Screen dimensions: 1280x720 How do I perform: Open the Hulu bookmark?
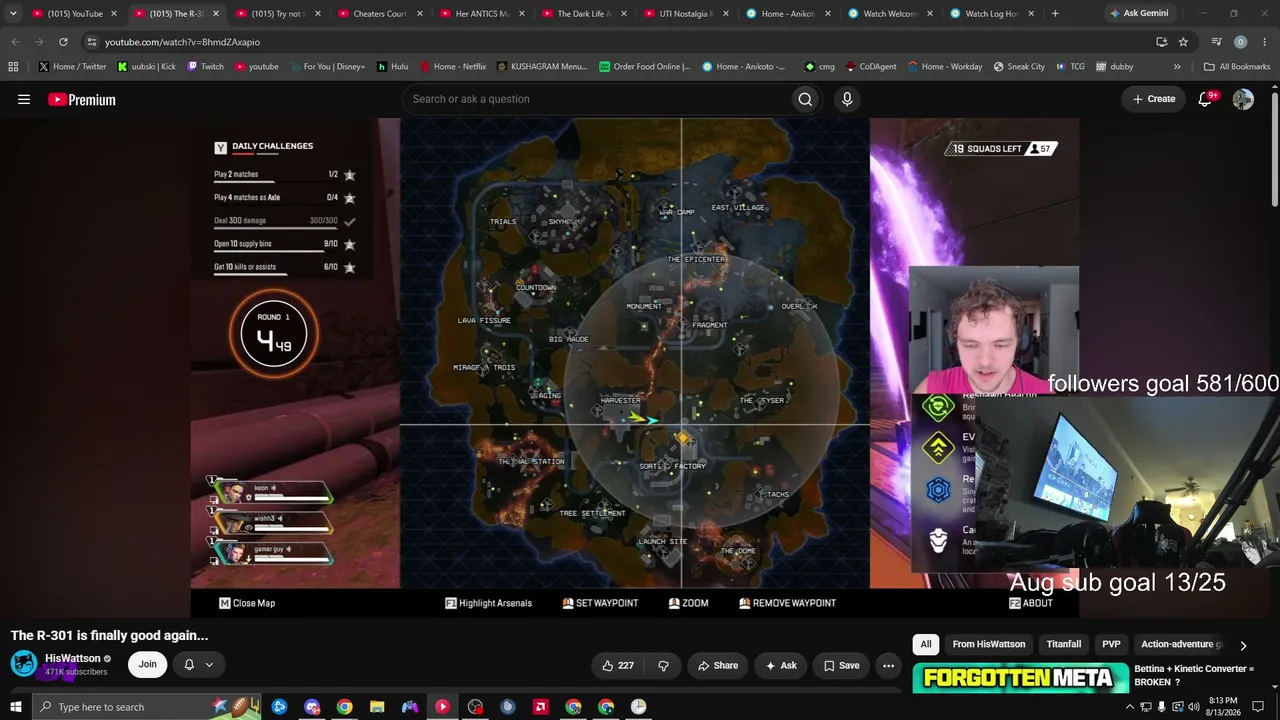(393, 67)
